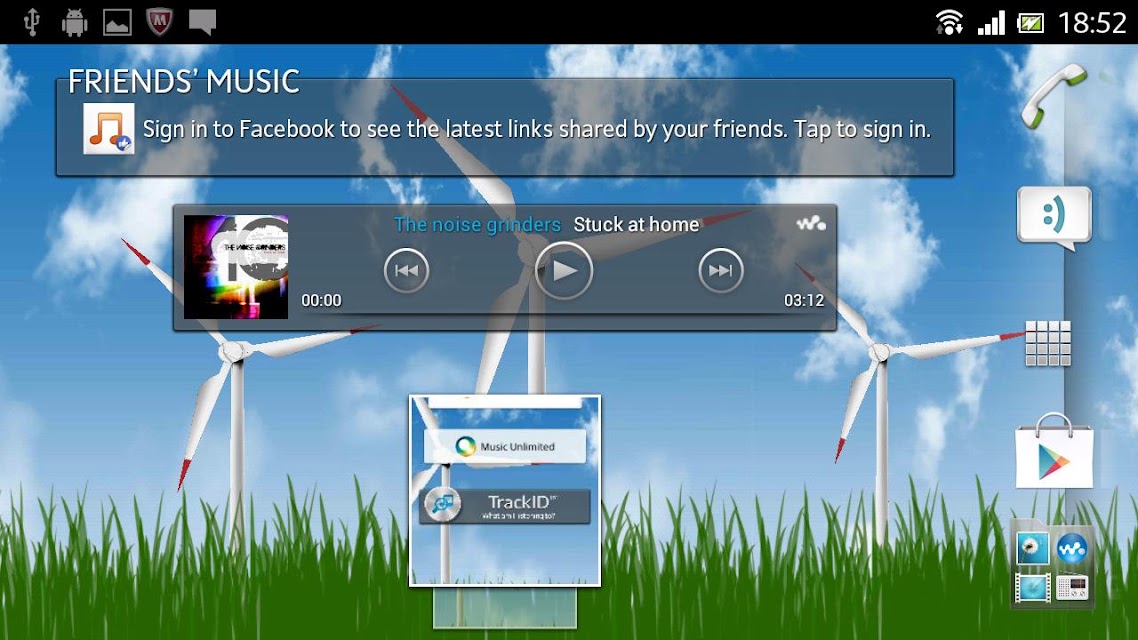
Task: Tap the Wi-Fi signal status icon
Action: pyautogui.click(x=949, y=22)
